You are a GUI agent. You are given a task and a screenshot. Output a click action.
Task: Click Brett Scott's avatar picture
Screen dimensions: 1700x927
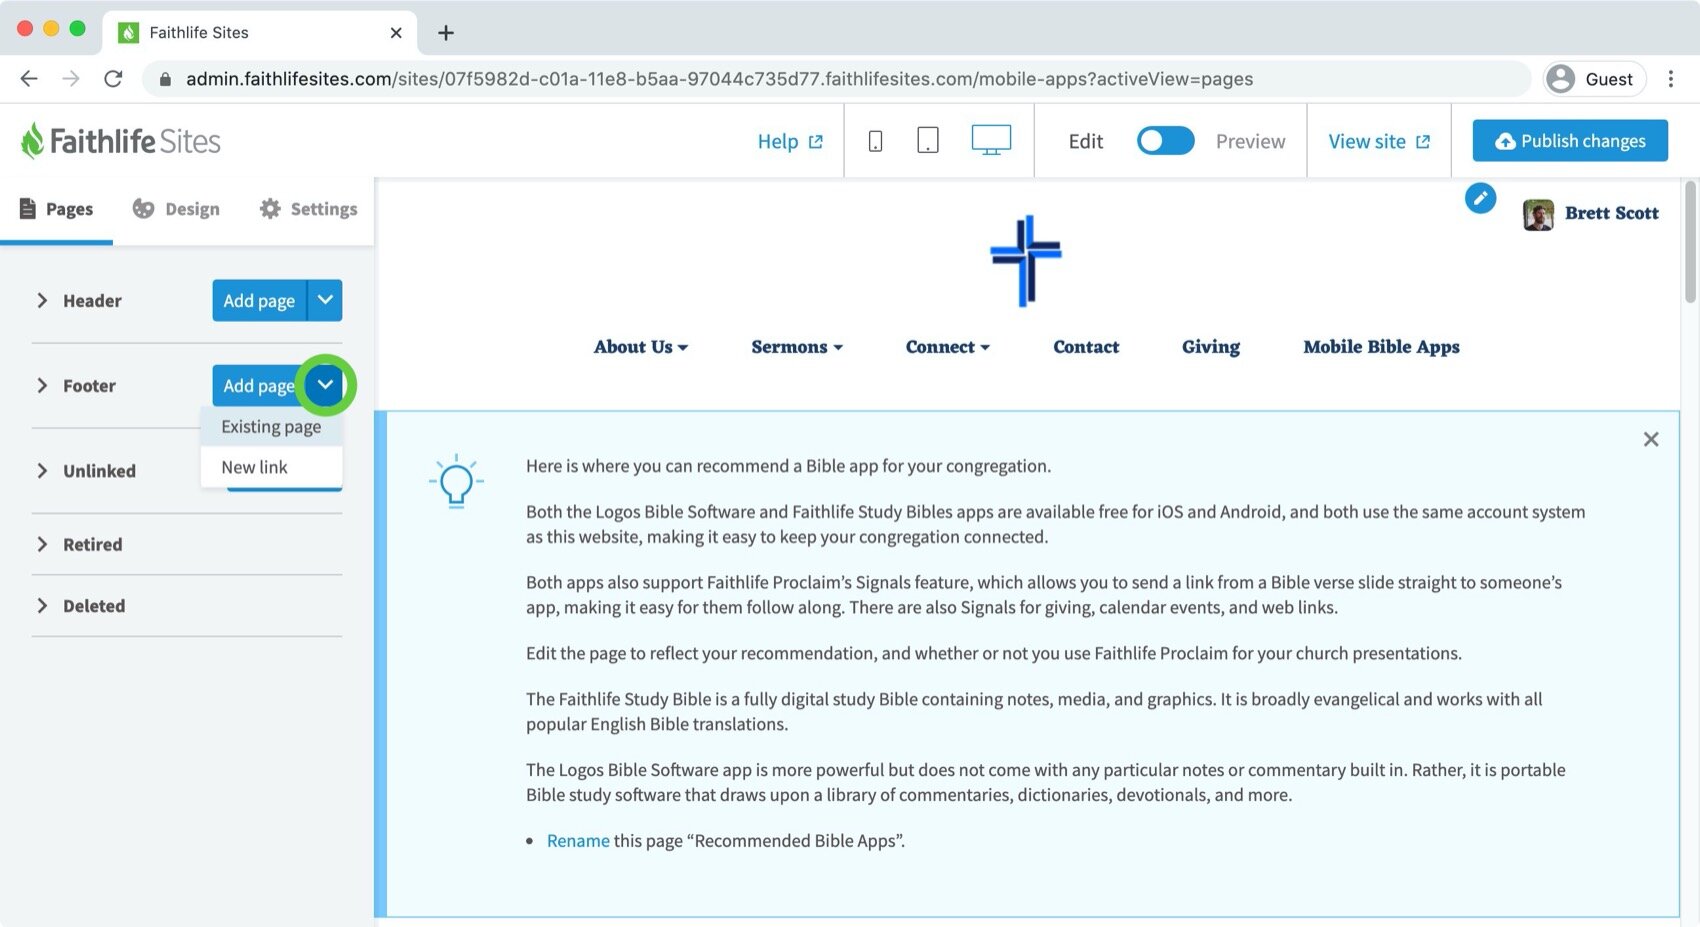pyautogui.click(x=1538, y=214)
